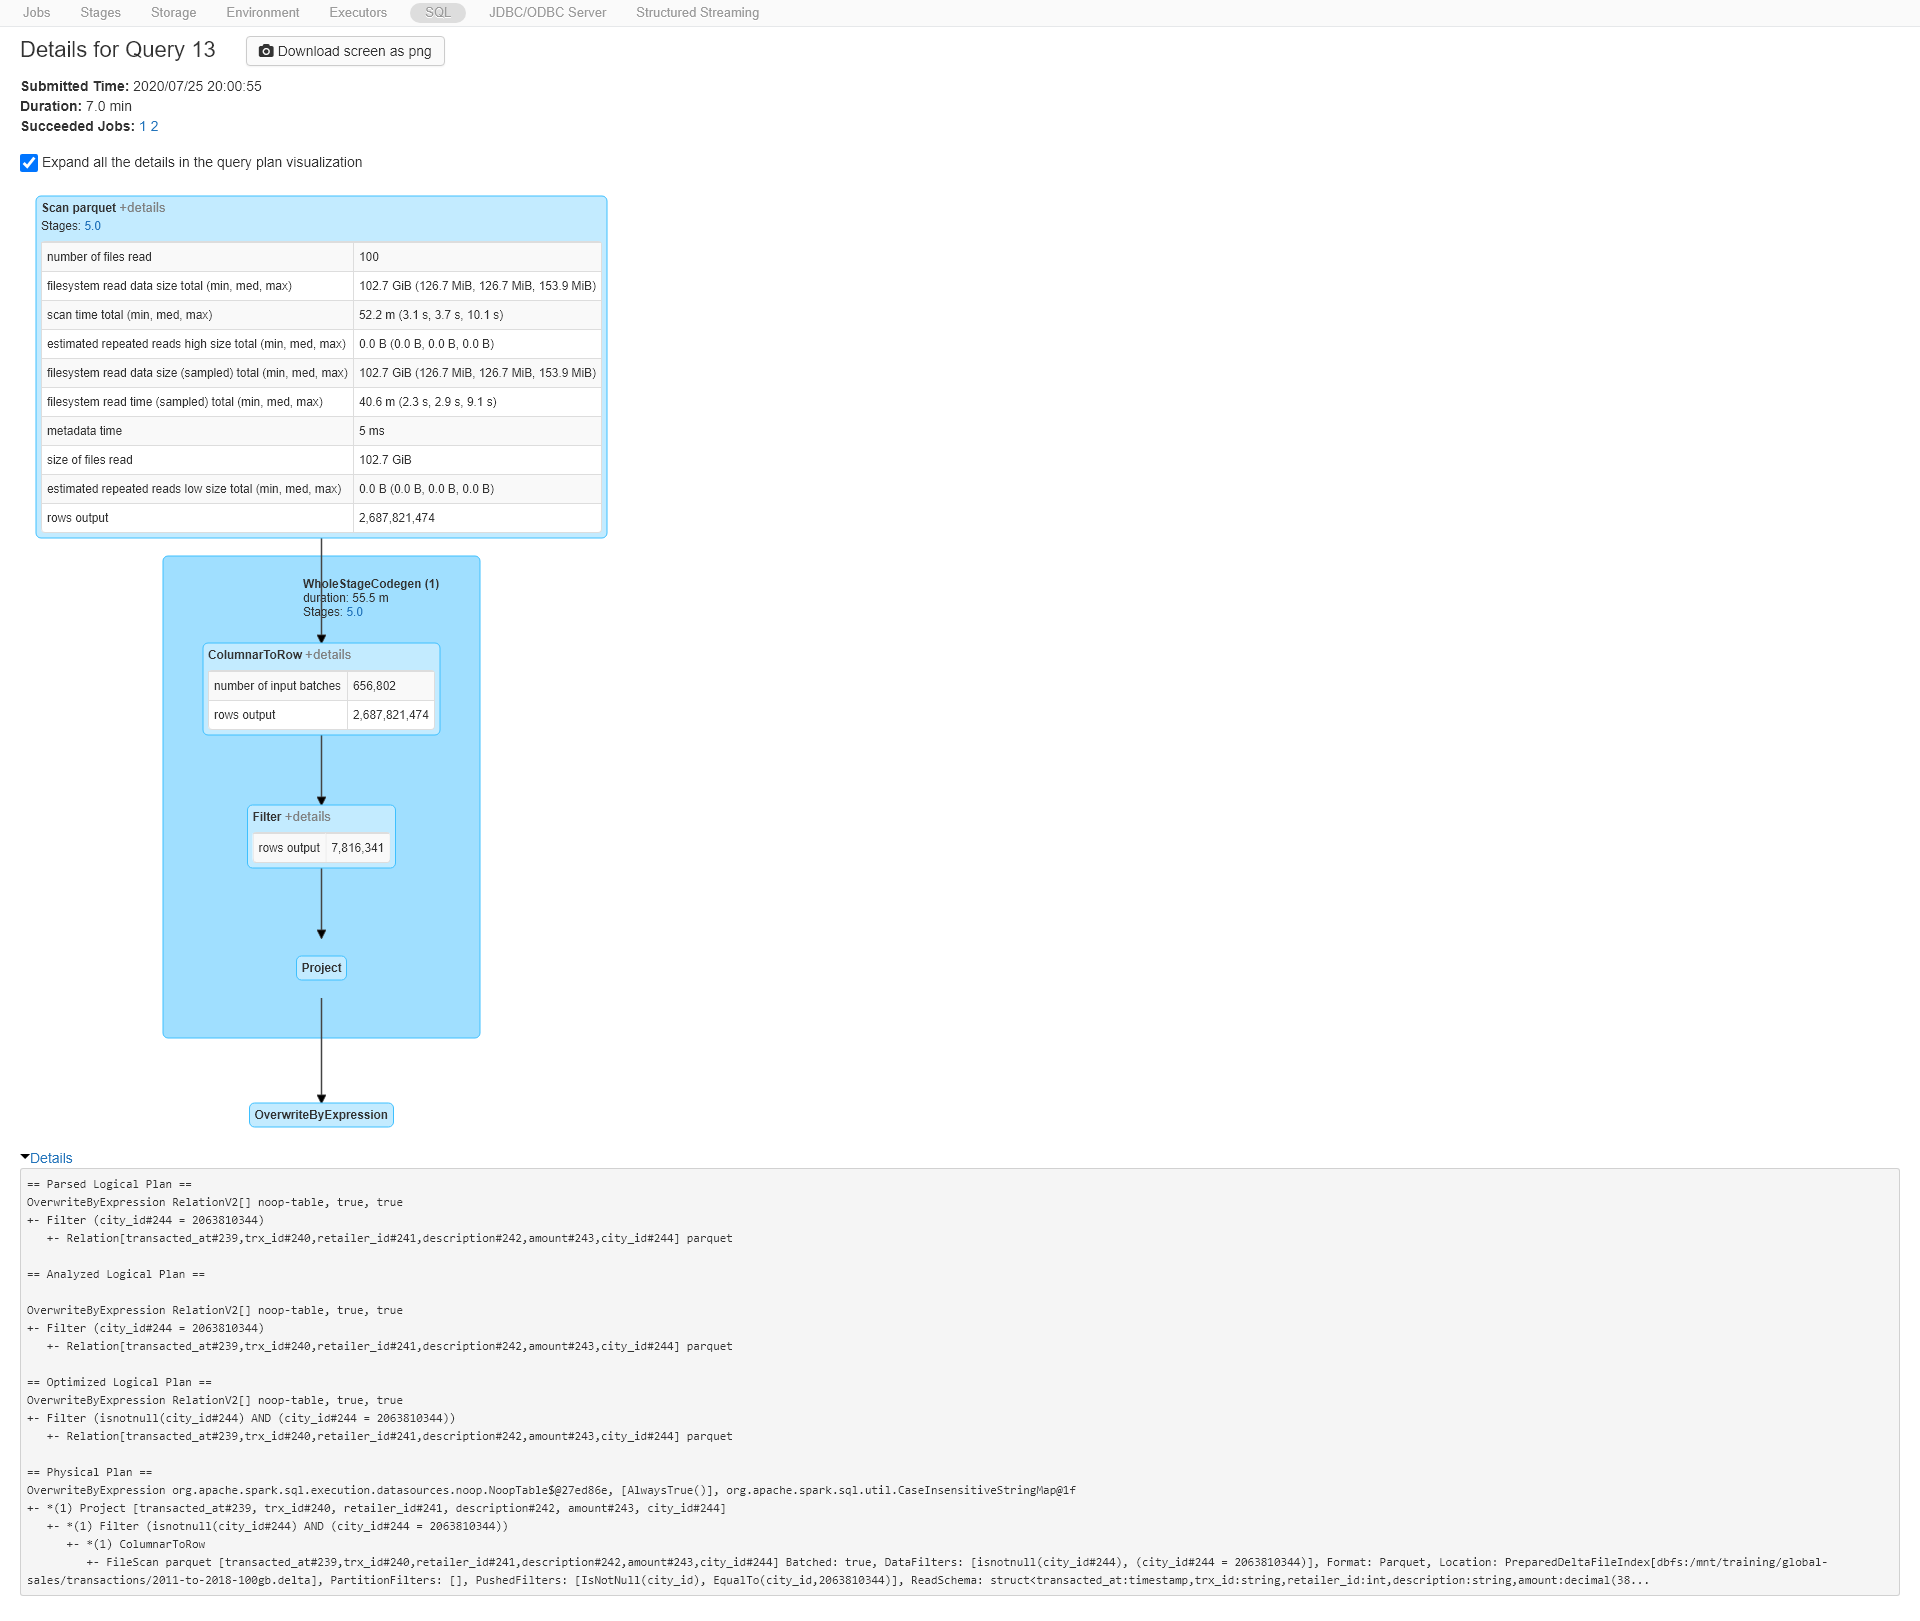This screenshot has height=1621, width=1920.
Task: Click 'number of files read' row
Action: point(321,257)
